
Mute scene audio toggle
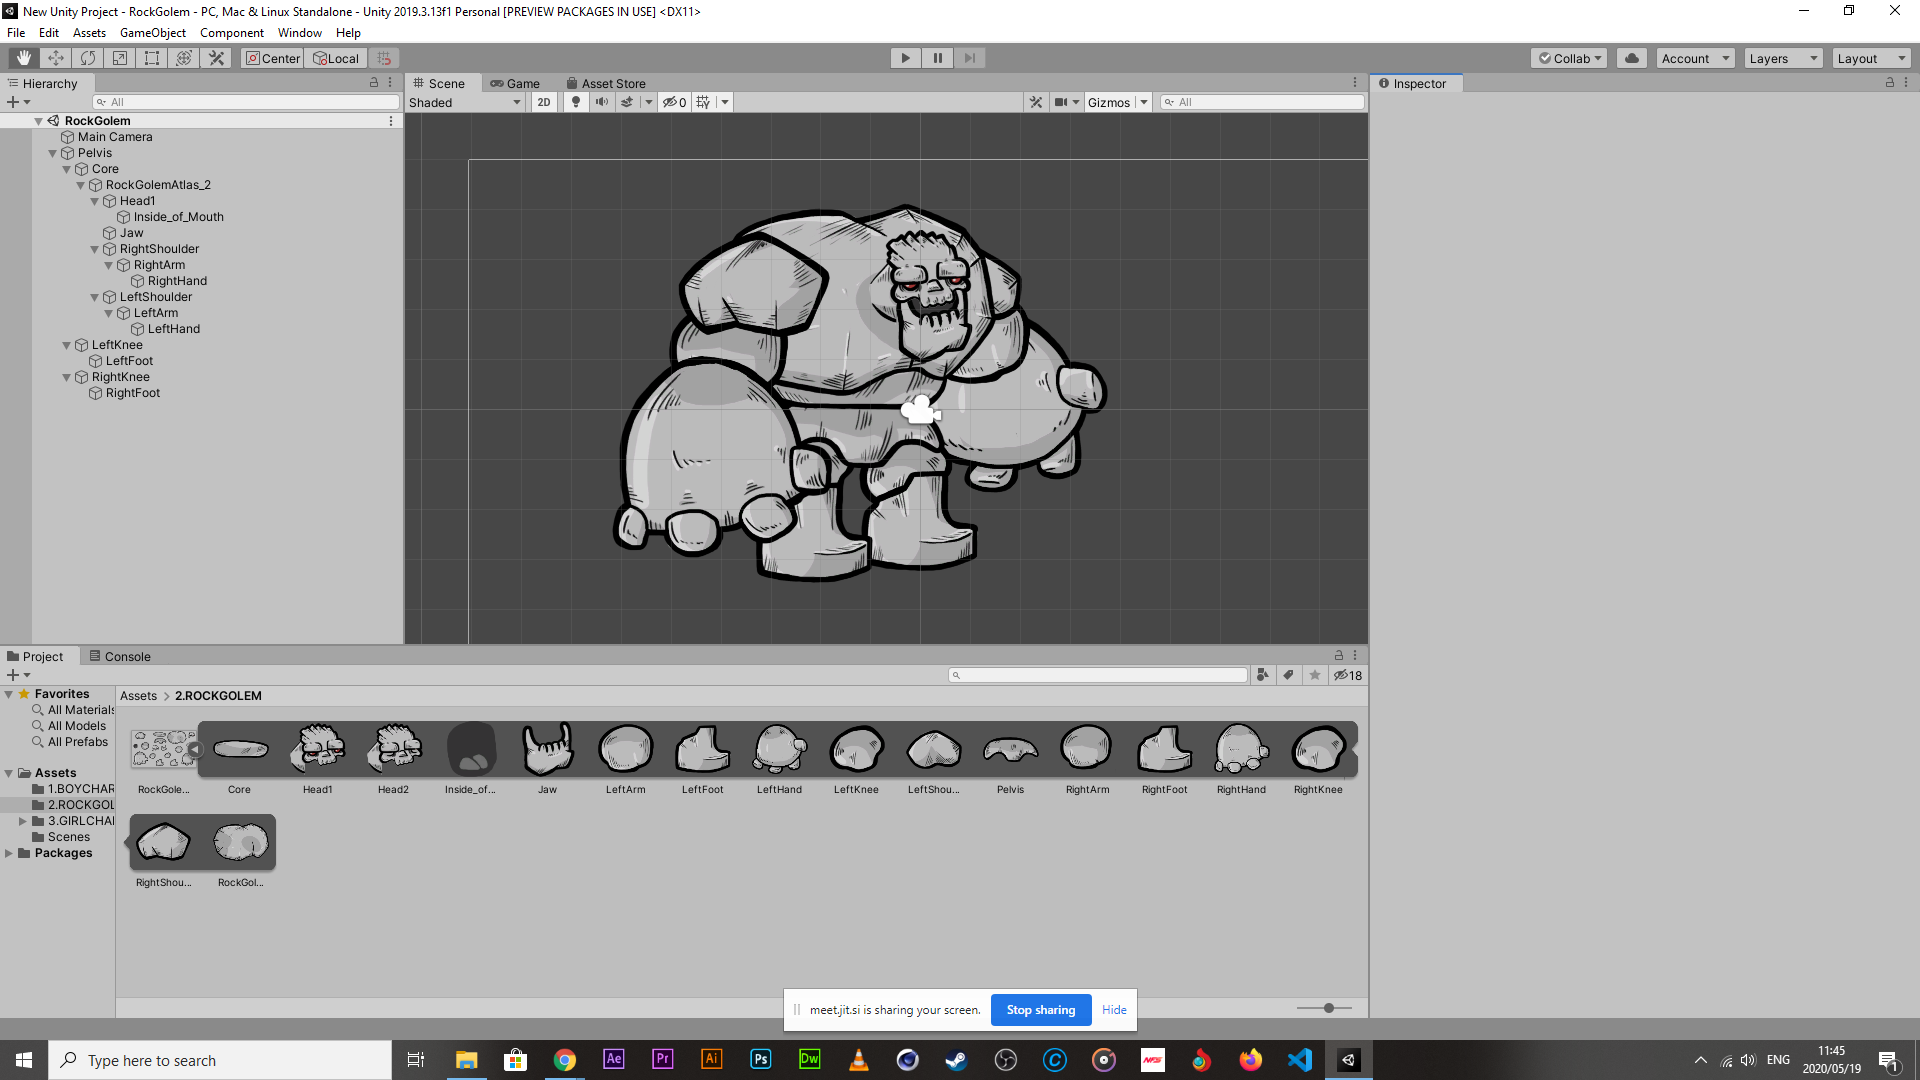[601, 102]
